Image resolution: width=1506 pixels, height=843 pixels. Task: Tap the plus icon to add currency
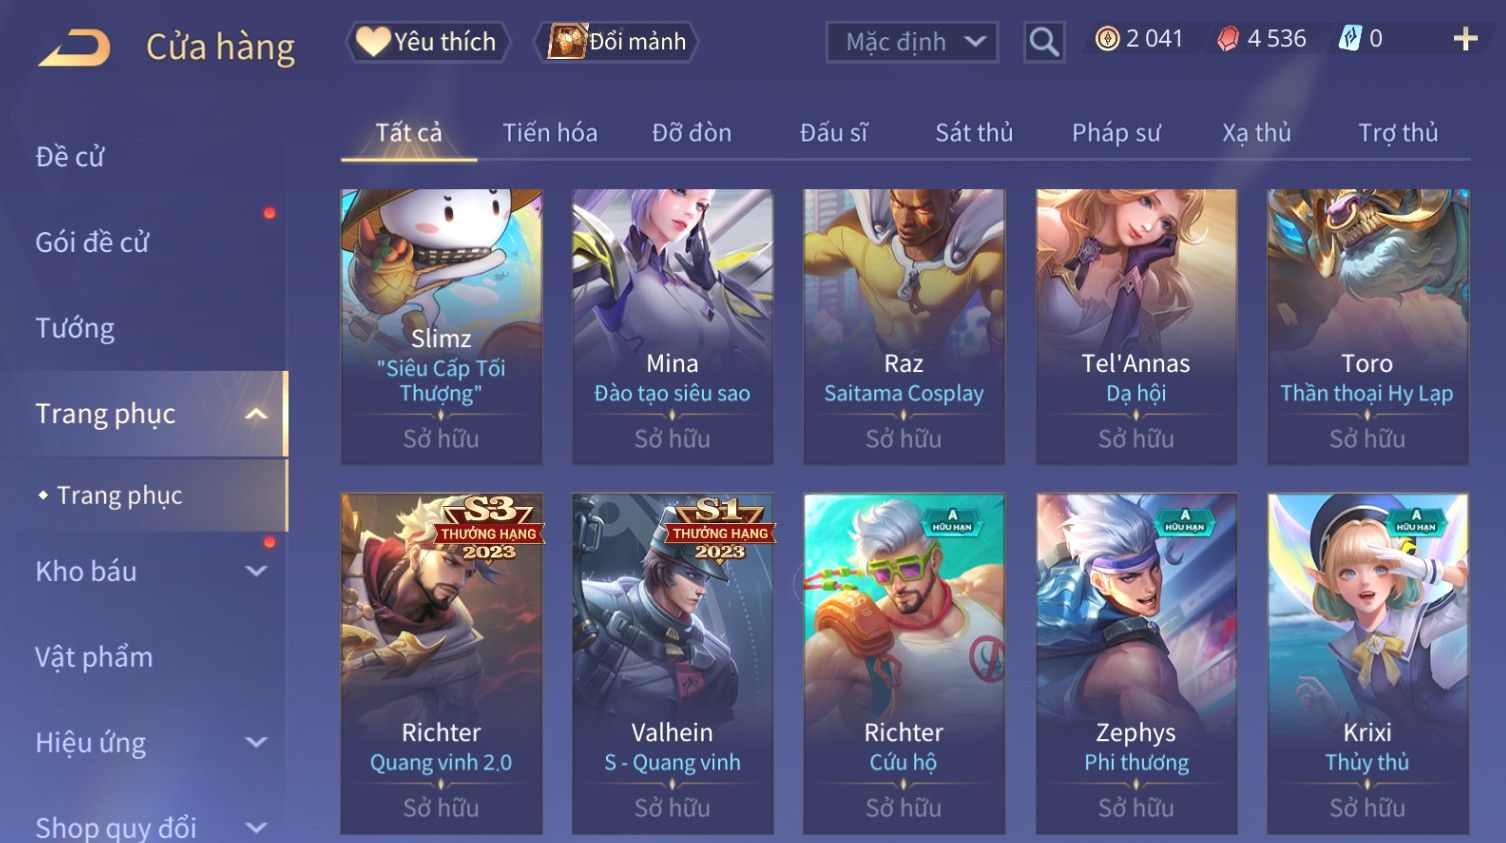[1466, 39]
